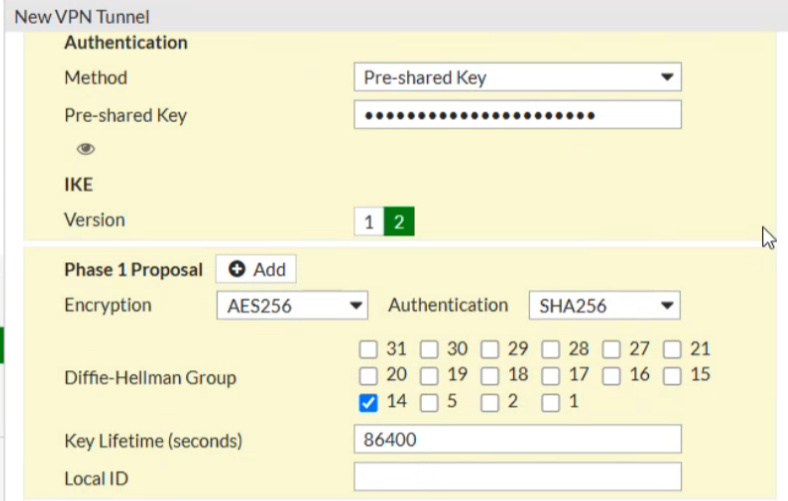Tick Diffie-Hellman group 28 checkbox
Image resolution: width=788 pixels, height=501 pixels.
(551, 349)
